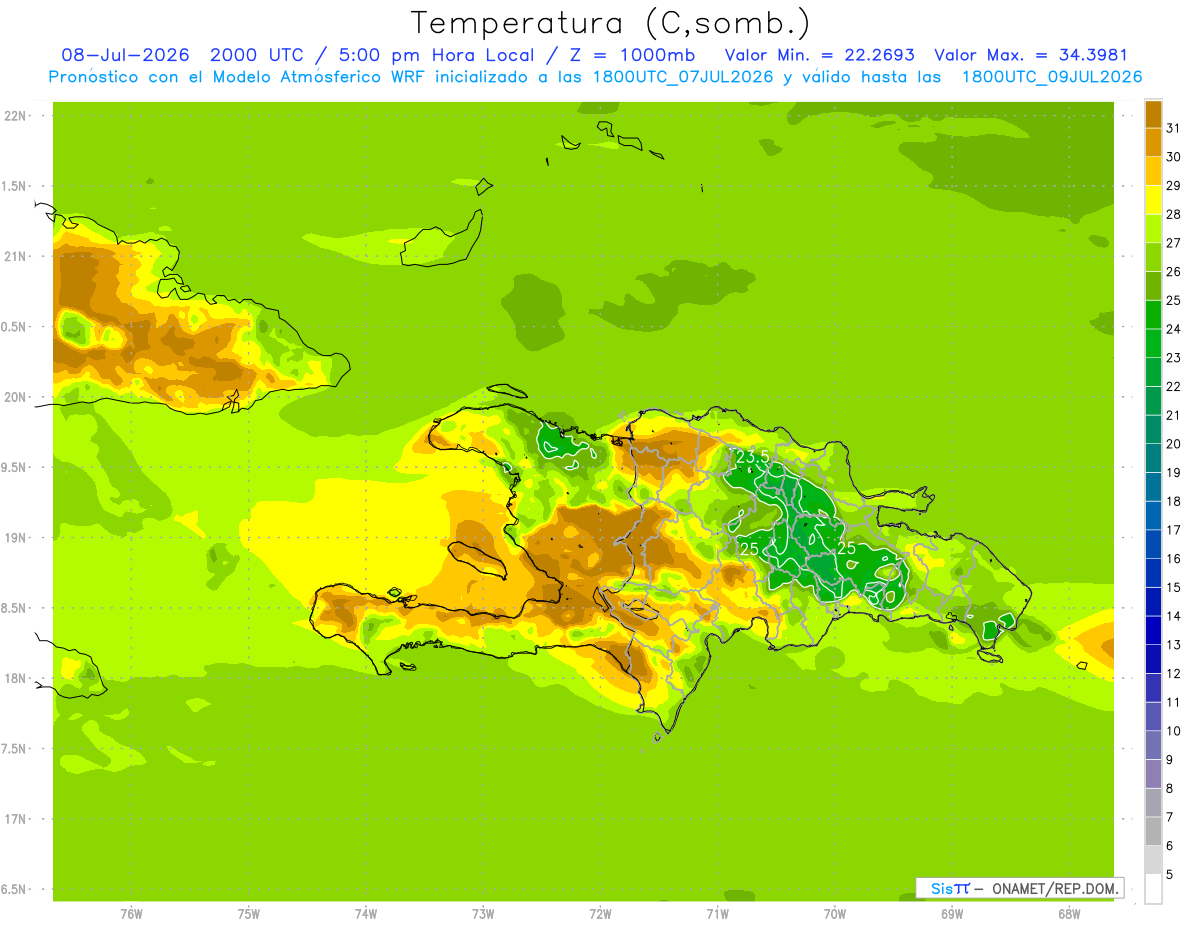Click the "22N" latitude axis label
The width and height of the screenshot is (1200, 927).
click(x=15, y=116)
